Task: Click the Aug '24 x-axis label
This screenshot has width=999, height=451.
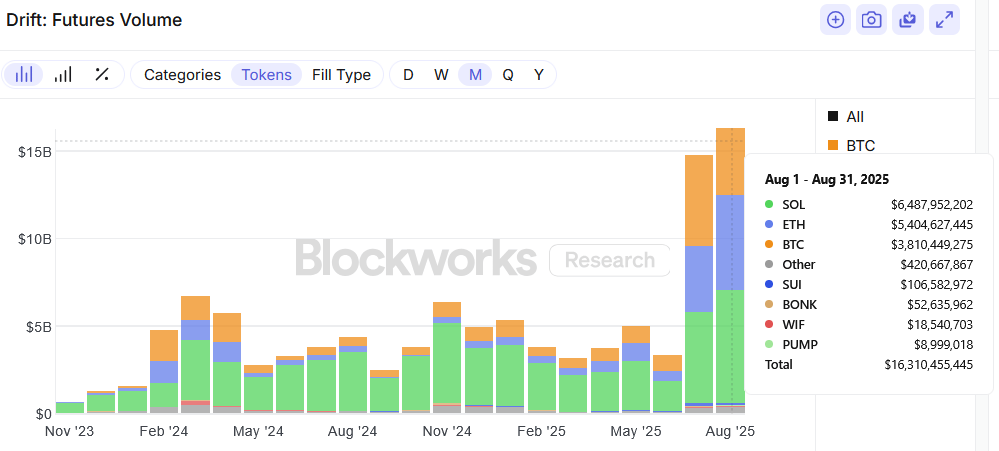Action: tap(352, 431)
